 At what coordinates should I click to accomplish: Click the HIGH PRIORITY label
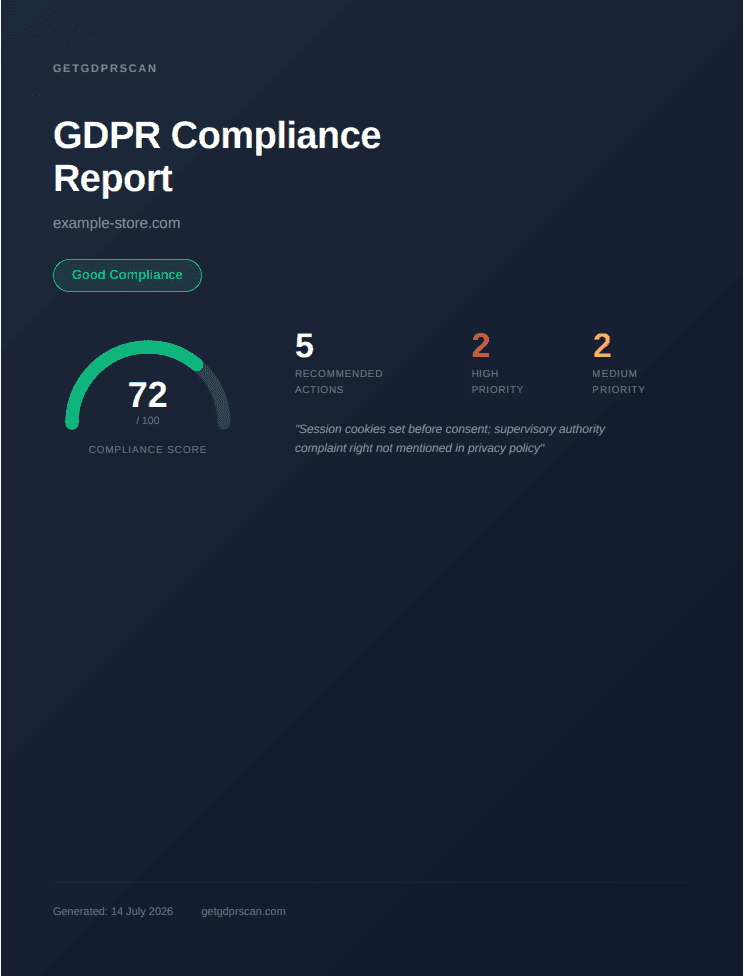point(497,382)
